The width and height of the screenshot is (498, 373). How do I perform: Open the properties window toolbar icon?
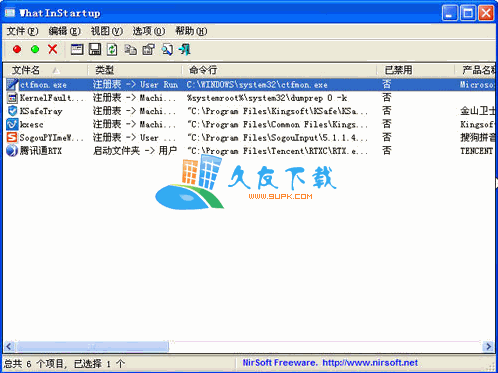click(x=77, y=49)
